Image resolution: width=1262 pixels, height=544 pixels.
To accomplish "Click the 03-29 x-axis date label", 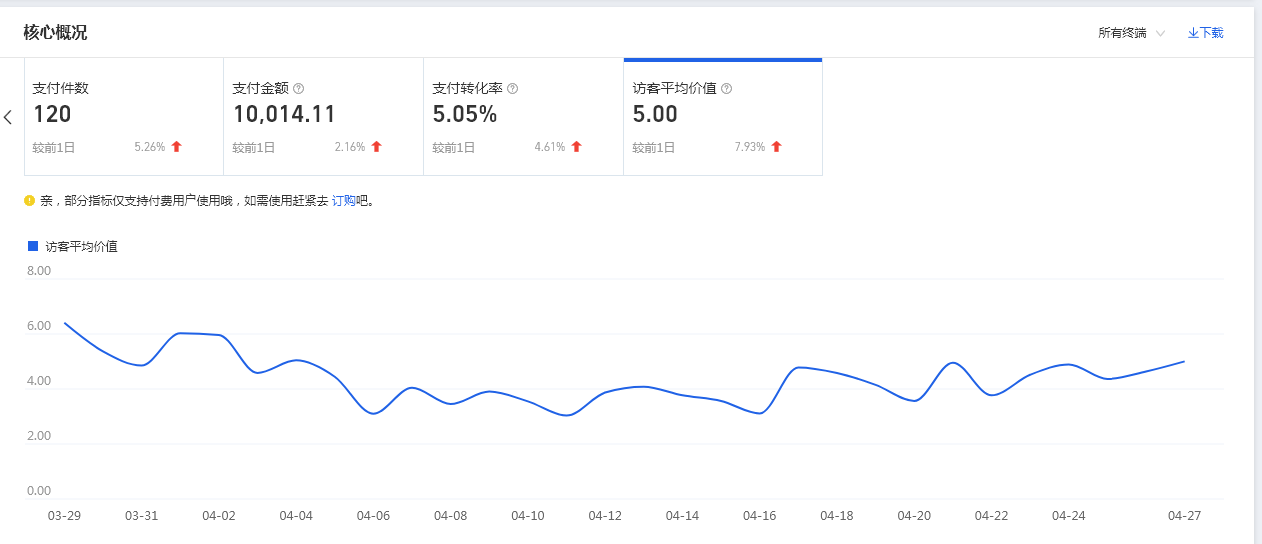I will point(64,516).
